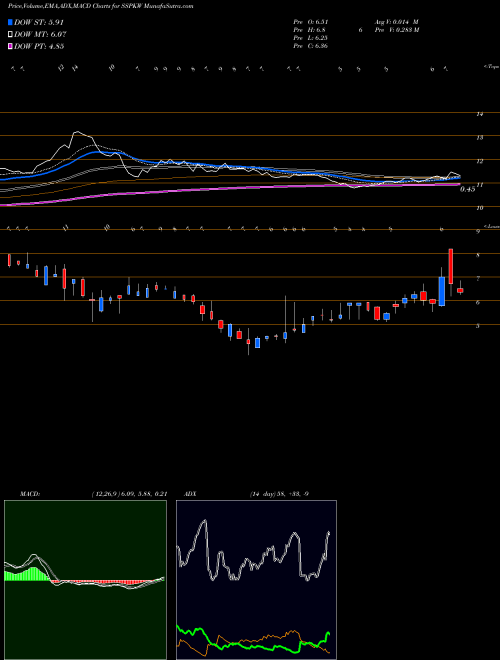Click the 8 price axis label
The height and width of the screenshot is (660, 500).
coord(478,255)
